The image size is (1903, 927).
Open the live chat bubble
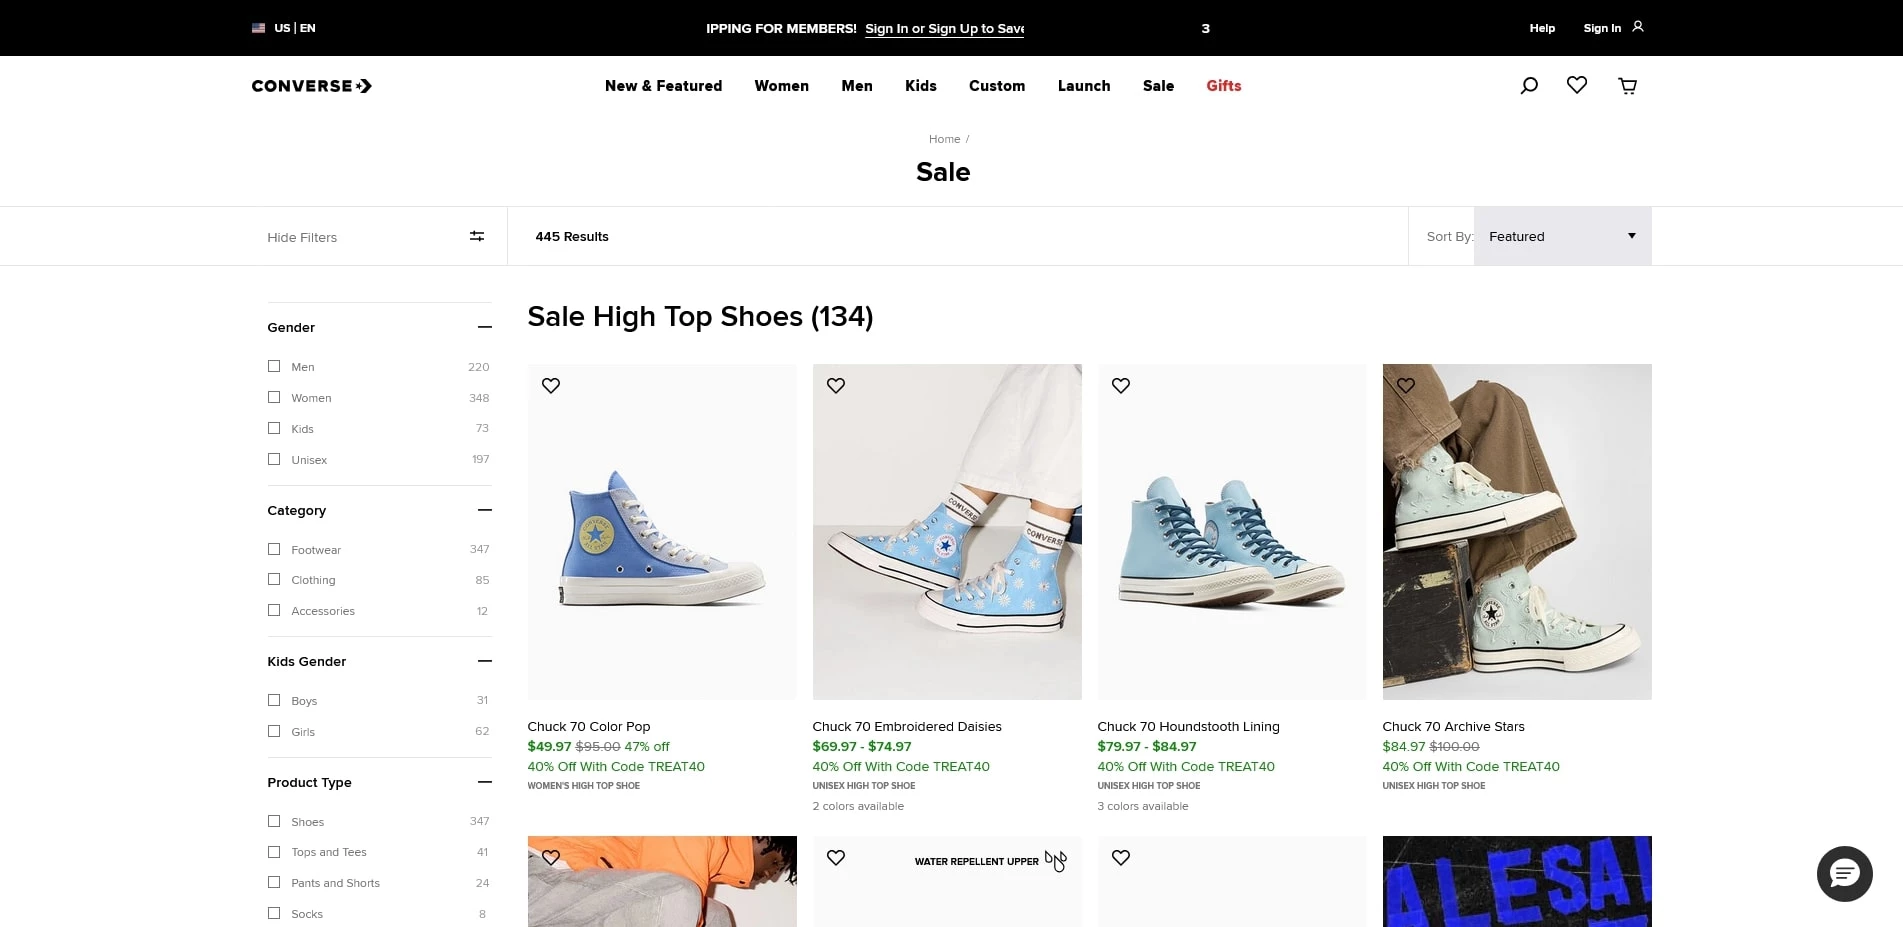(1844, 874)
